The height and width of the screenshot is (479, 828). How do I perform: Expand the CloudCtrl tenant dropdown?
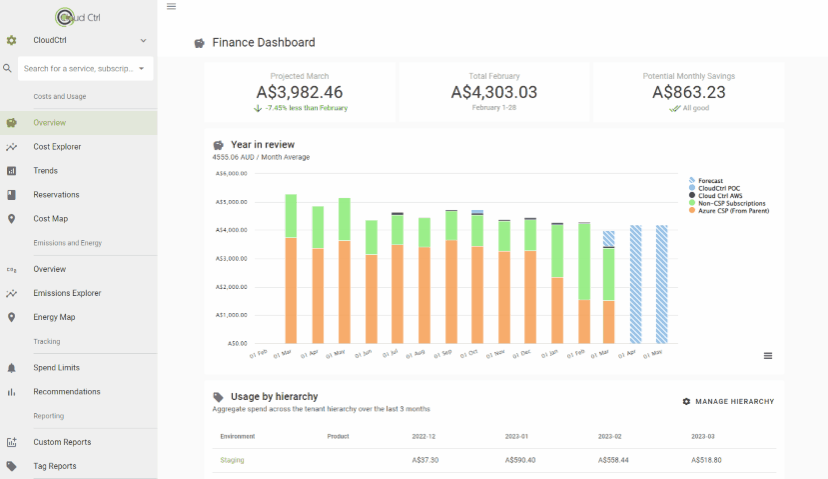143,41
